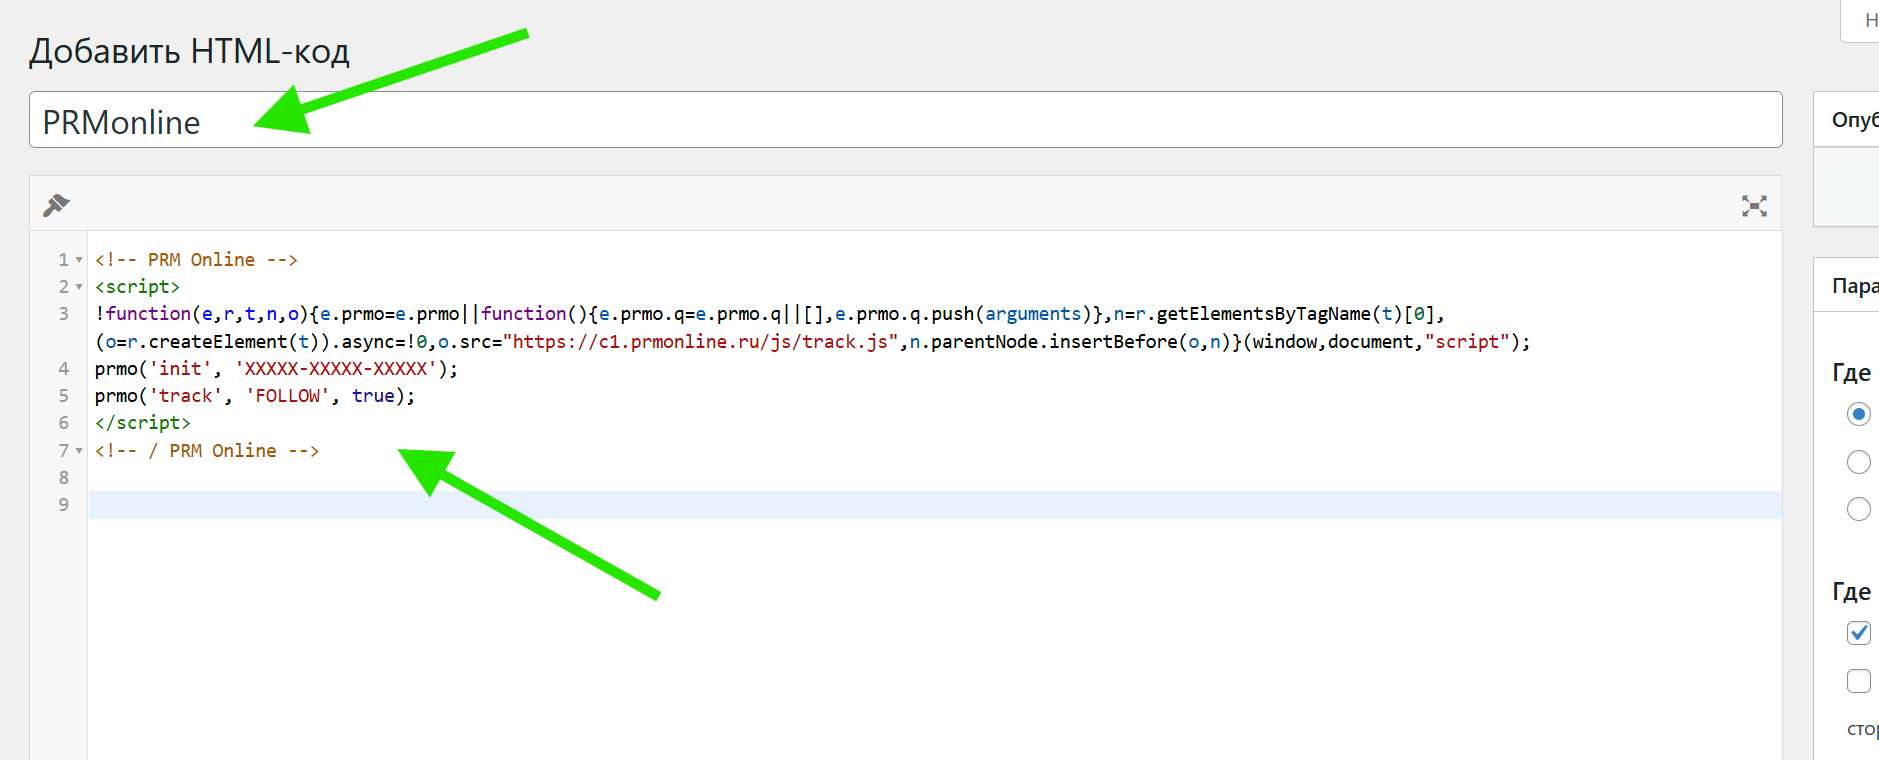Collapse the code fold on line 1
This screenshot has height=760, width=1879.
pyautogui.click(x=79, y=260)
